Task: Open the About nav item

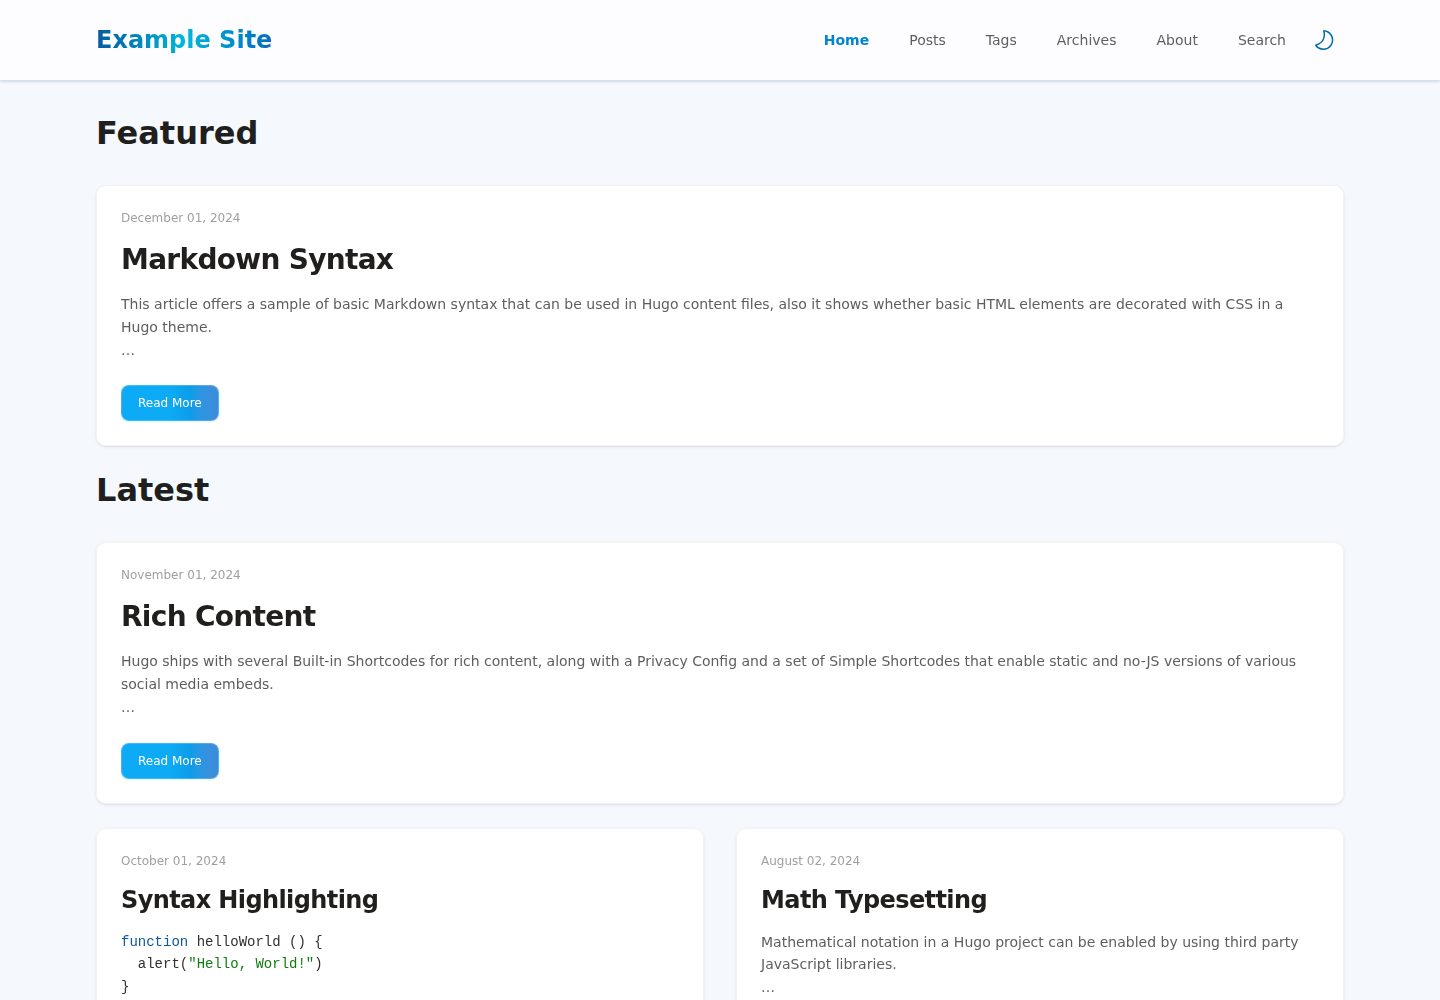Action: [1177, 40]
